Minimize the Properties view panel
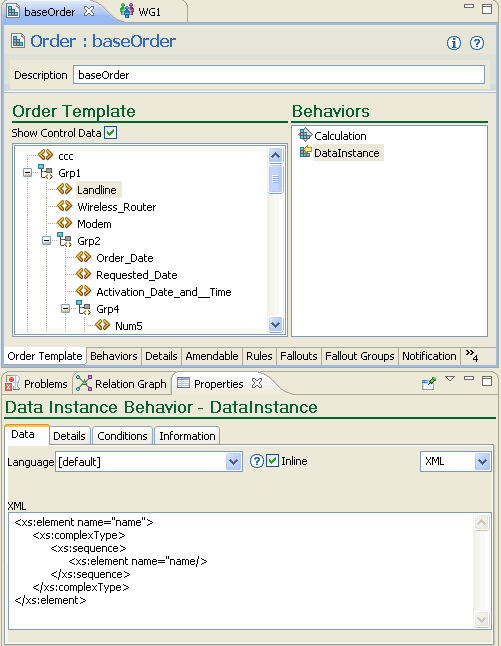The image size is (501, 646). (468, 377)
